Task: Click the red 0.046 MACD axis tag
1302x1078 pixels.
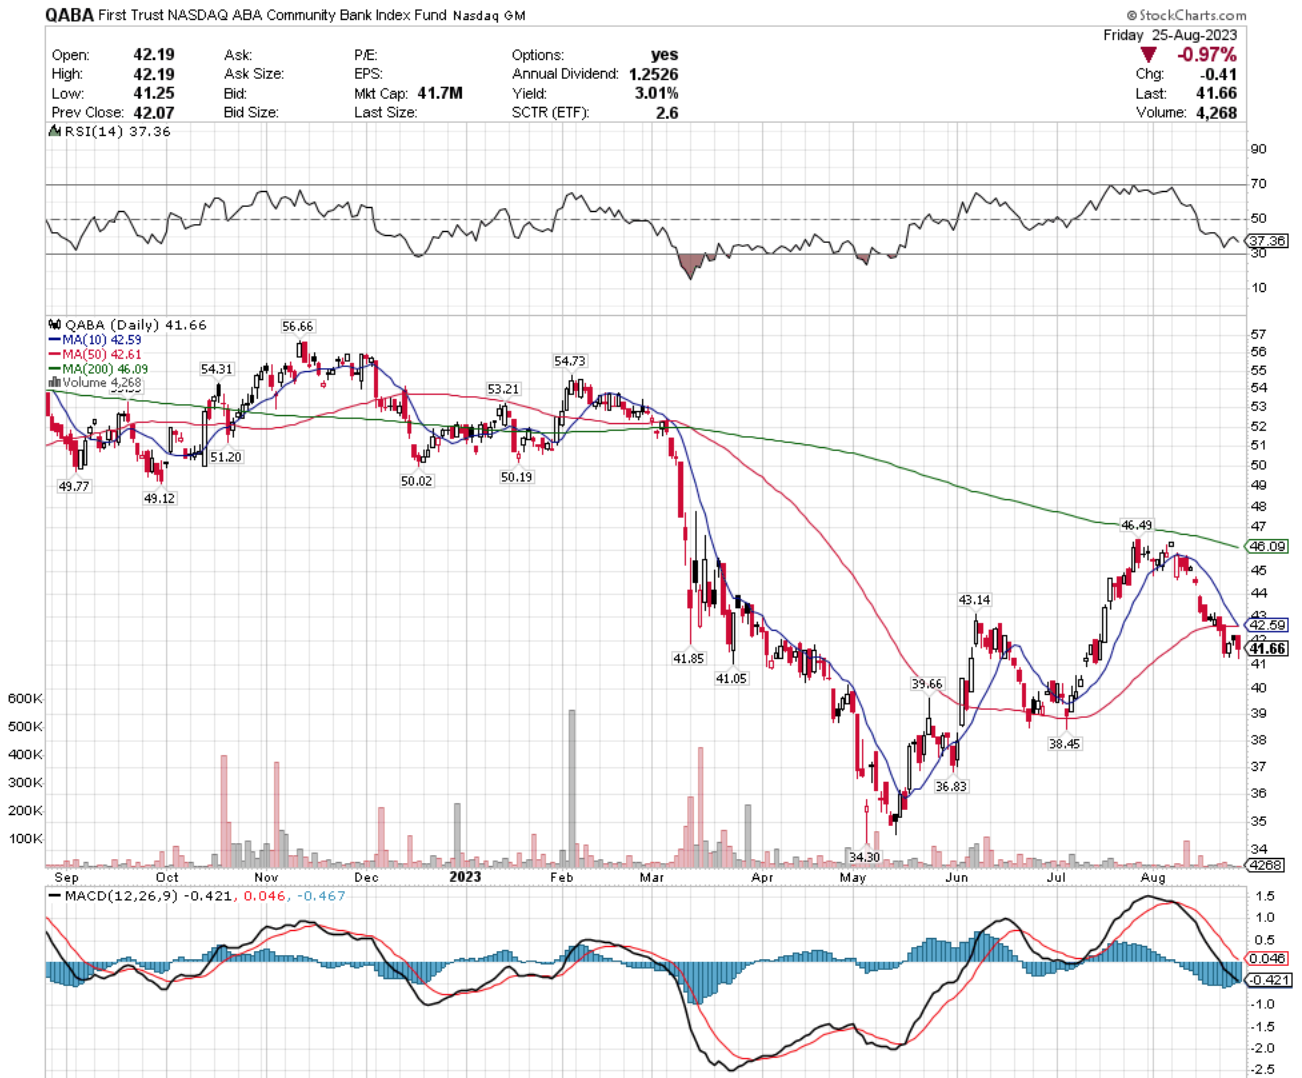Action: [x=1268, y=959]
